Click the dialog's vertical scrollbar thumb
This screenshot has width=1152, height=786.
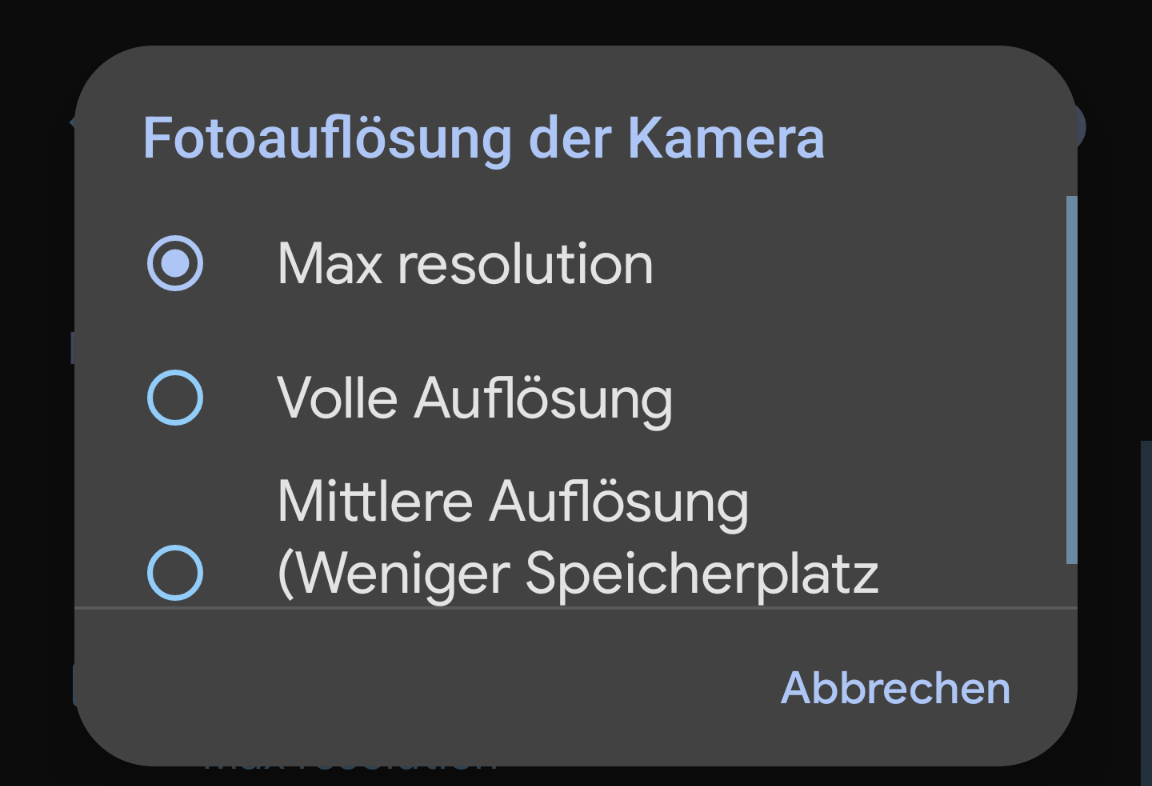coord(1071,380)
